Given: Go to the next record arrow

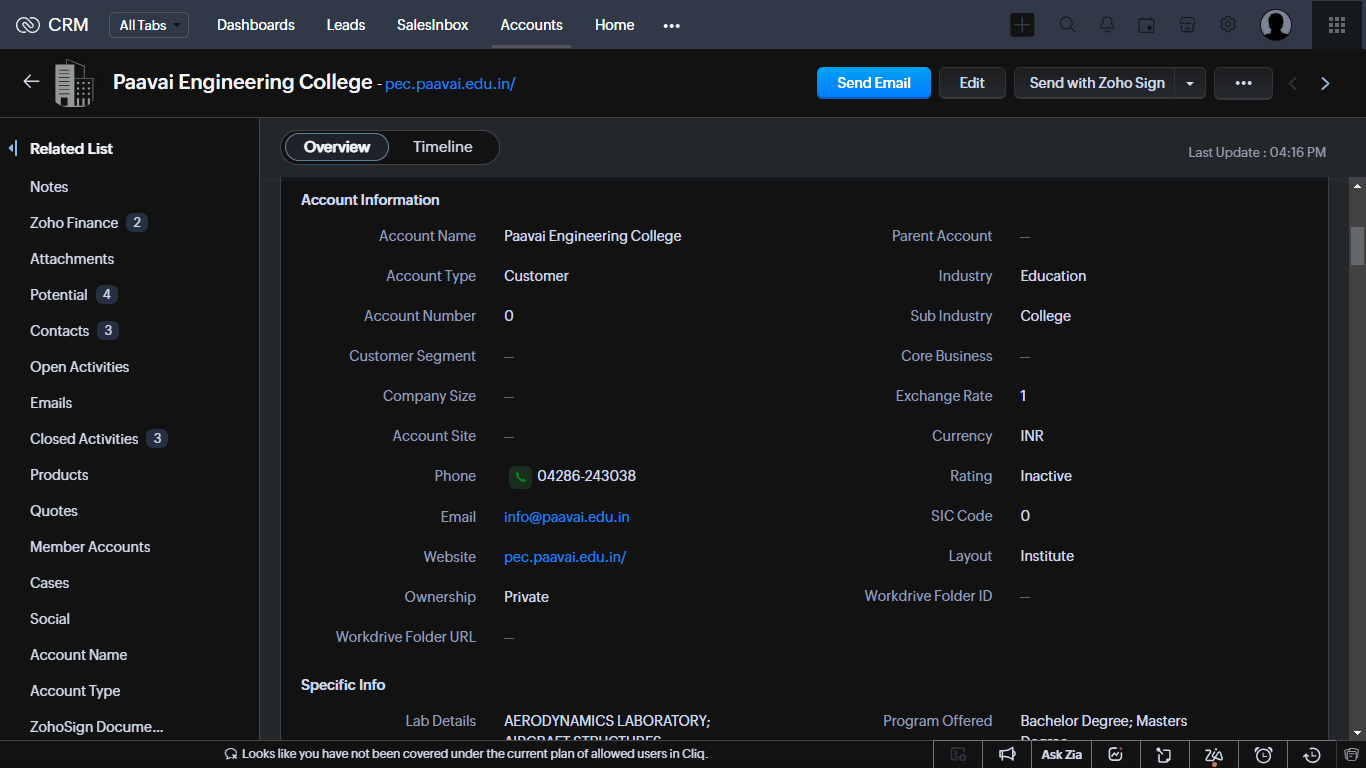Looking at the screenshot, I should (1325, 84).
